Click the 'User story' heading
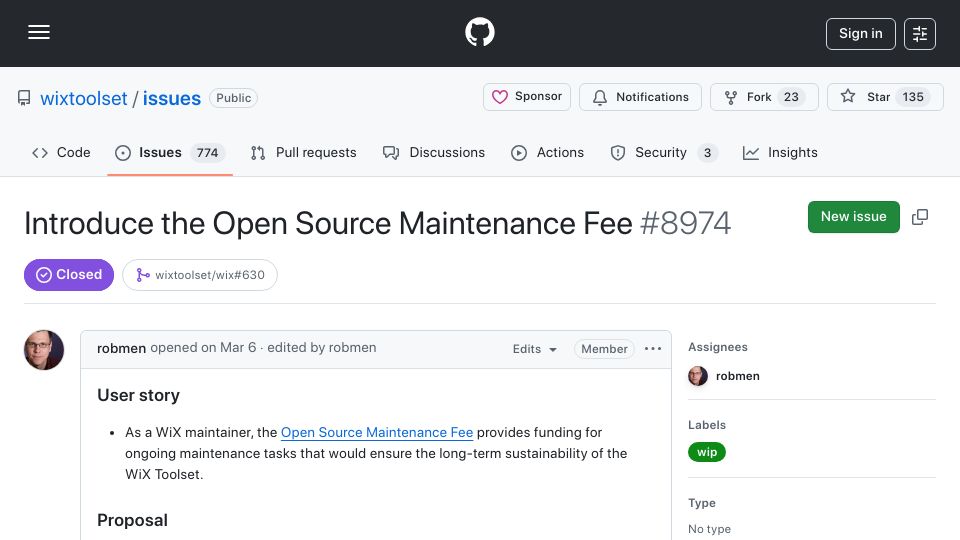 [138, 396]
